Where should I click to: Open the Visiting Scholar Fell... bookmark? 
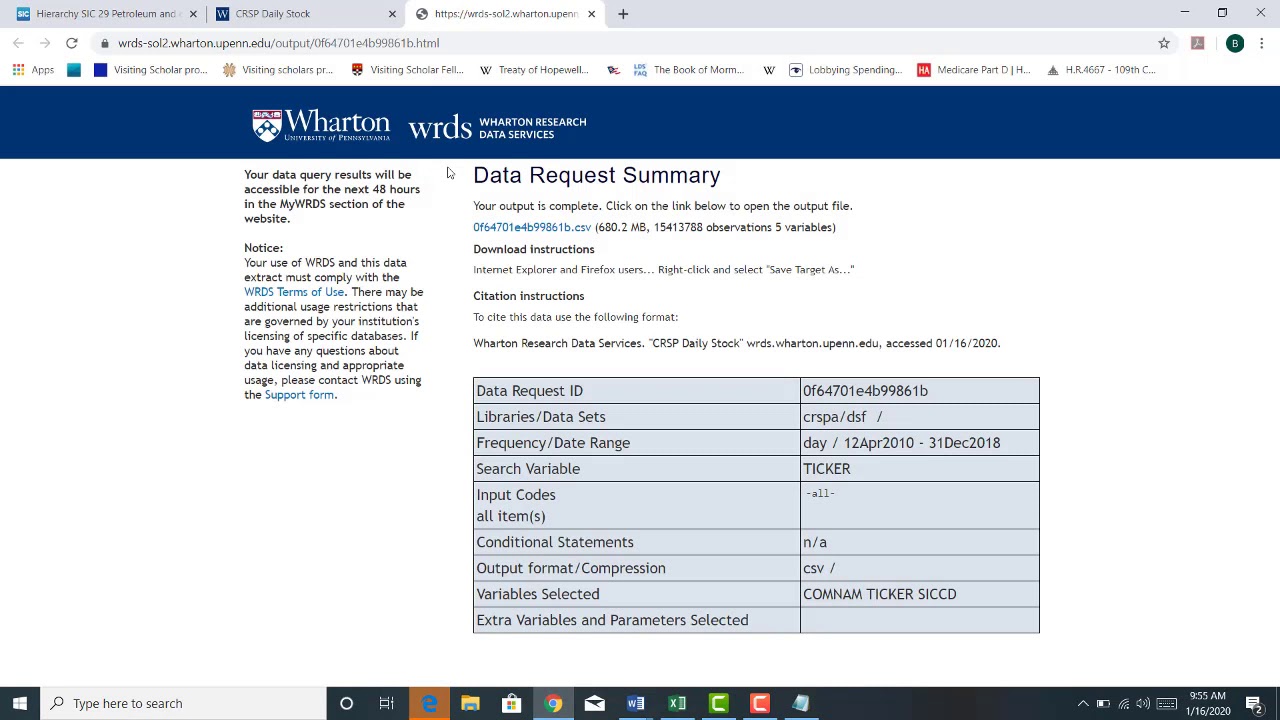407,70
